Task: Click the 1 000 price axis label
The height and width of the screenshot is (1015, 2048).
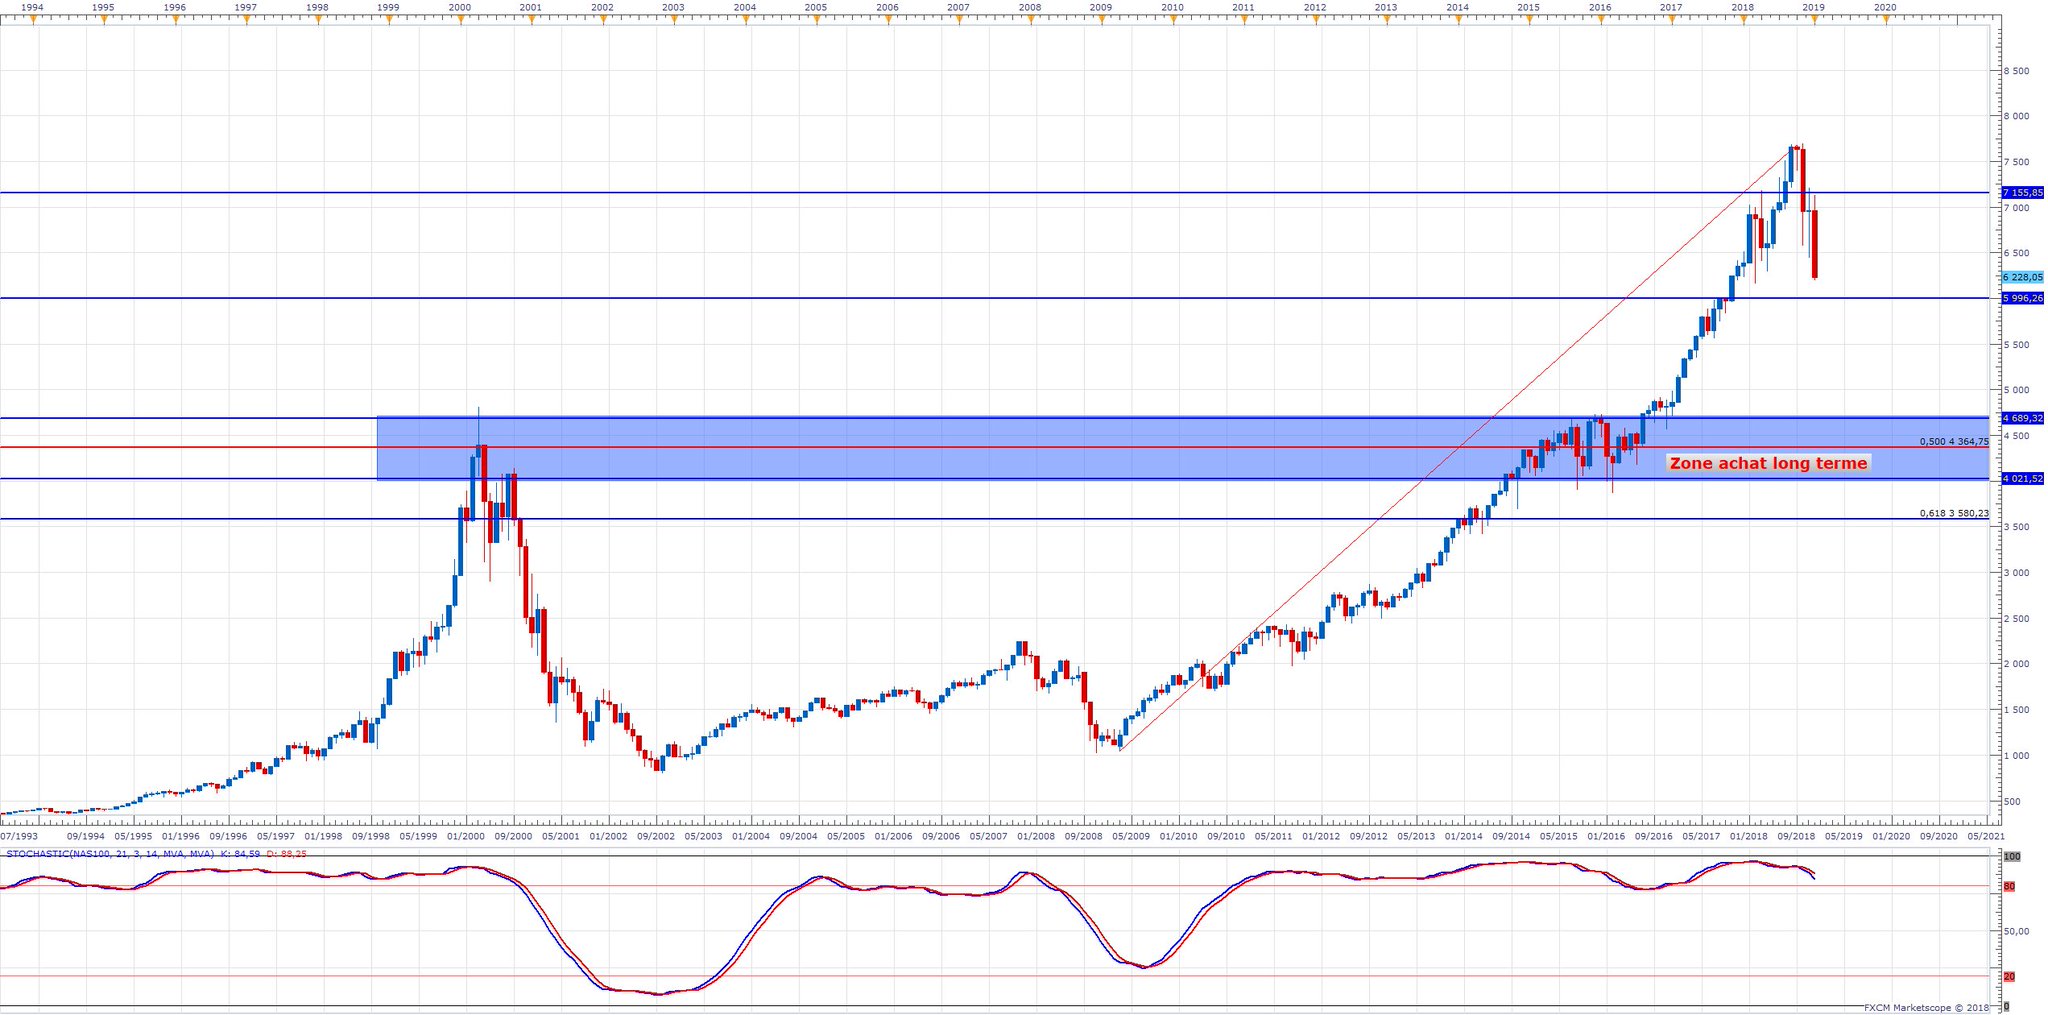Action: 2015,756
